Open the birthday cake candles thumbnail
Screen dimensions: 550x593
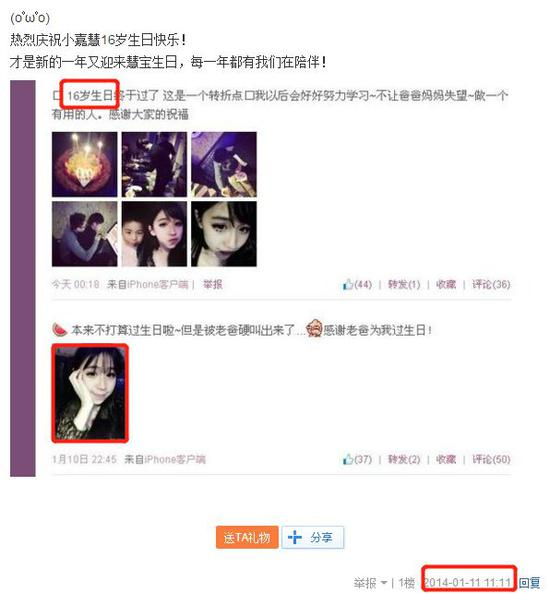point(84,164)
